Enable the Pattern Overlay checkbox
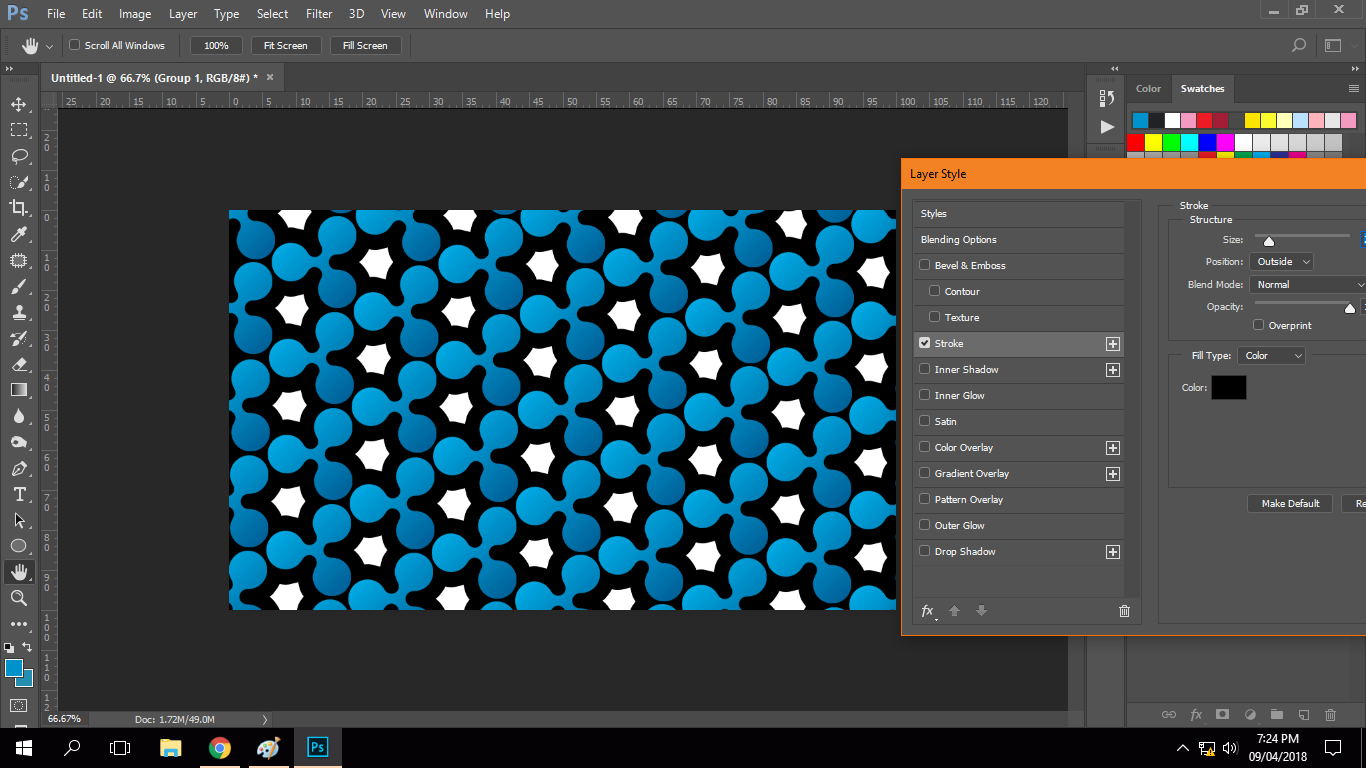The image size is (1366, 768). [925, 499]
